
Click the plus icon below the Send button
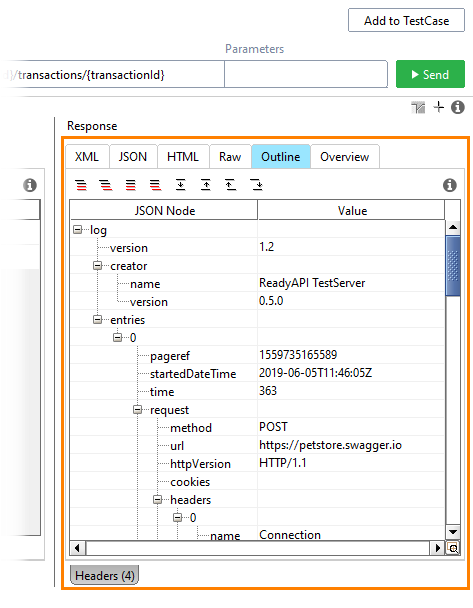tap(438, 107)
